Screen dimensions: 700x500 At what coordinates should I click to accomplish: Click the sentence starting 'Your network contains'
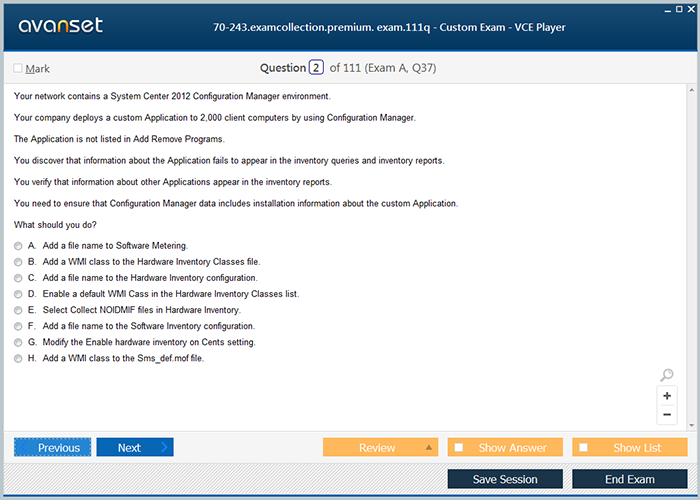pyautogui.click(x=172, y=96)
